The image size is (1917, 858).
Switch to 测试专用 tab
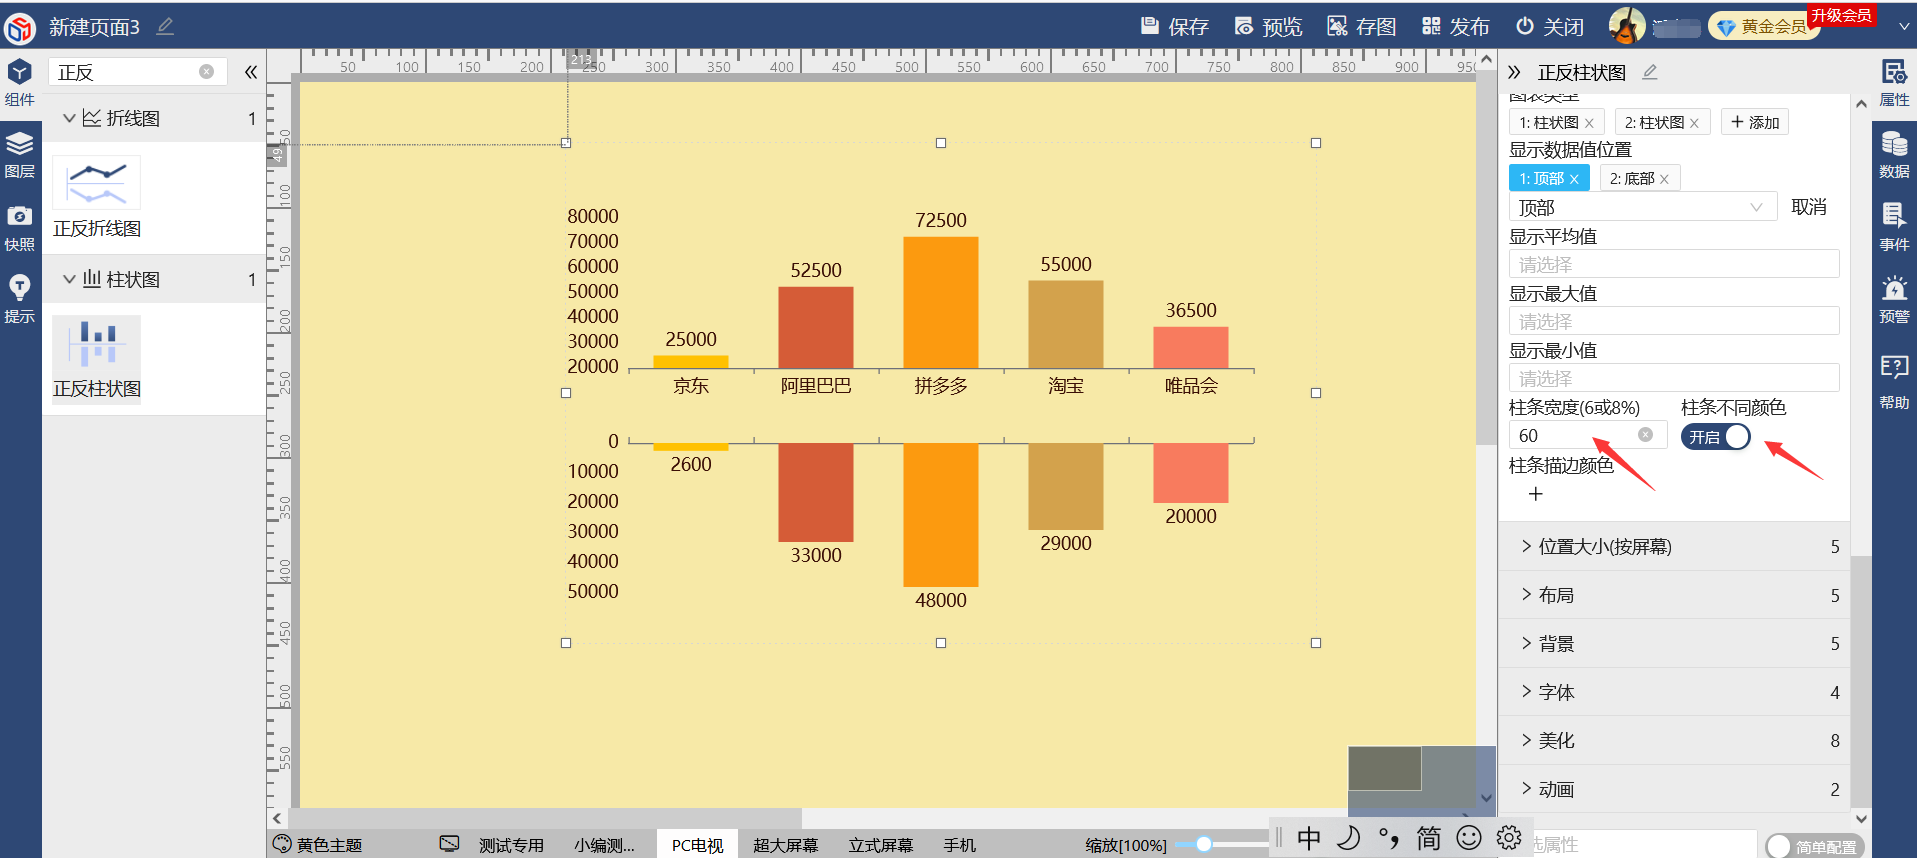[511, 845]
